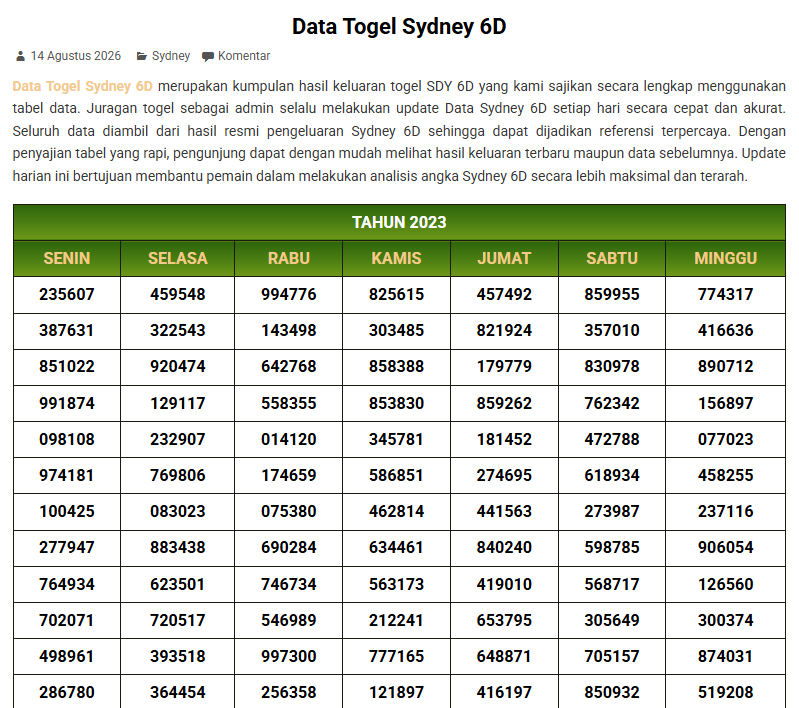Click the speech bubble comment icon
The image size is (799, 708).
tap(208, 57)
